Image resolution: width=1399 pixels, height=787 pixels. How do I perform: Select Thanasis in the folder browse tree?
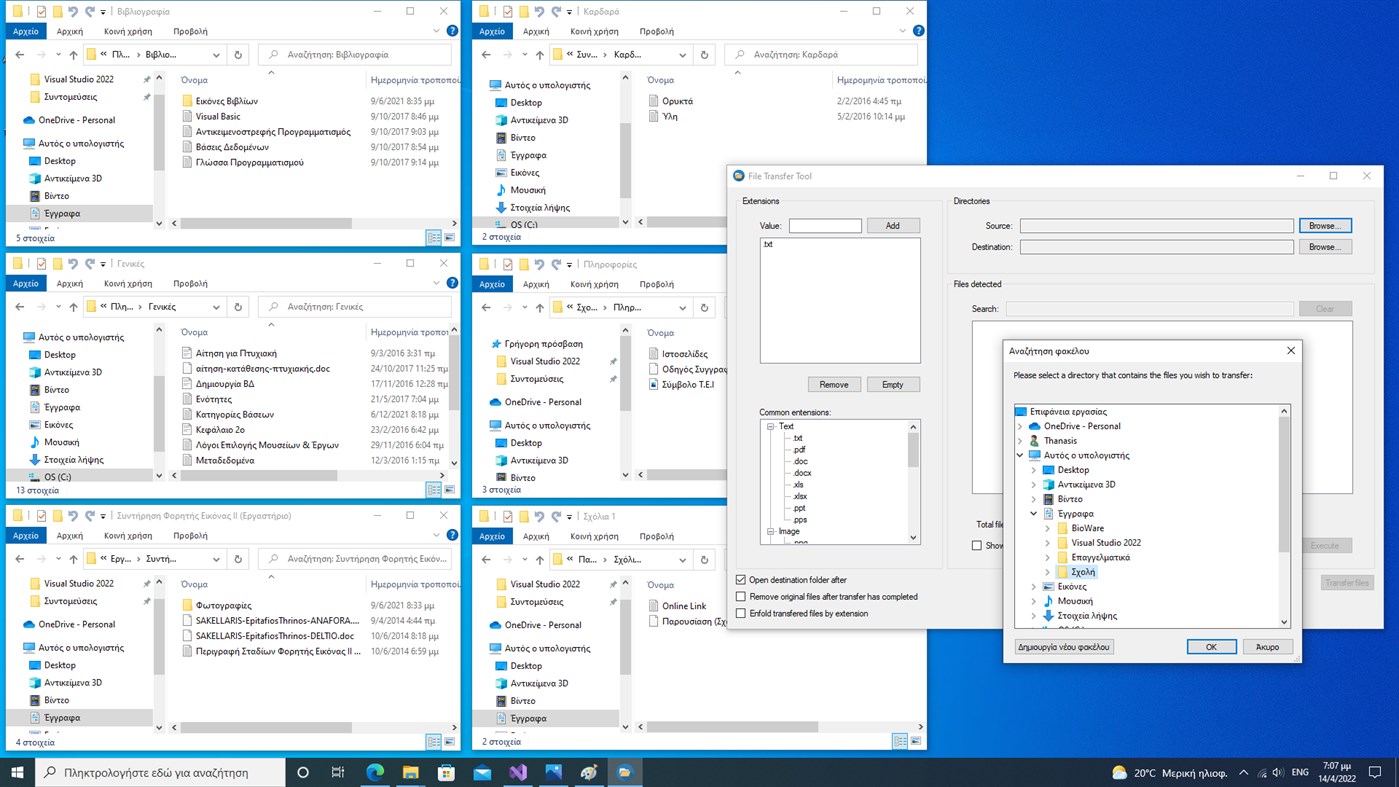tap(1060, 441)
